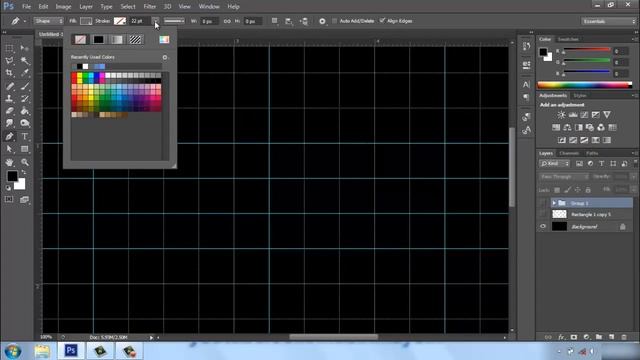Select the Clone Stamp tool
This screenshot has width=640, height=360.
pyautogui.click(x=9, y=98)
